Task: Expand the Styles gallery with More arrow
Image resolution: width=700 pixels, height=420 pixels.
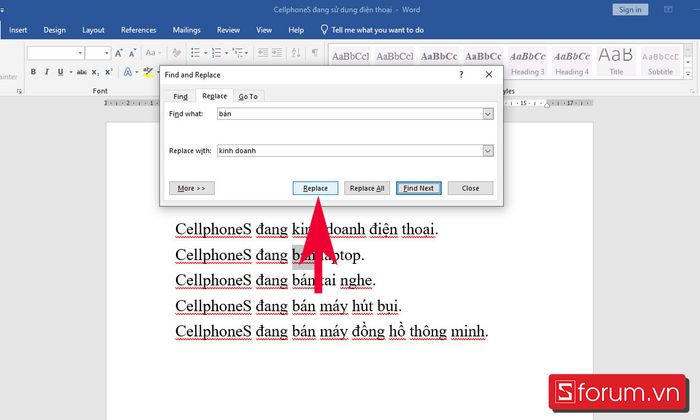Action: click(x=688, y=74)
